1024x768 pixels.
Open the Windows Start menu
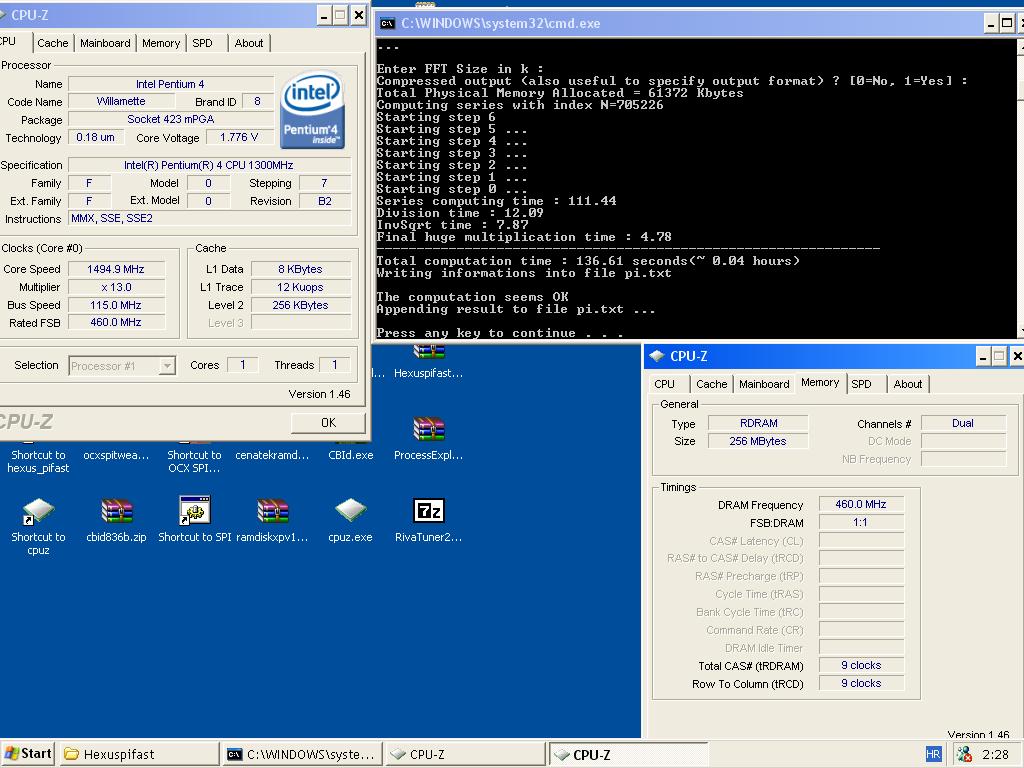(28, 754)
